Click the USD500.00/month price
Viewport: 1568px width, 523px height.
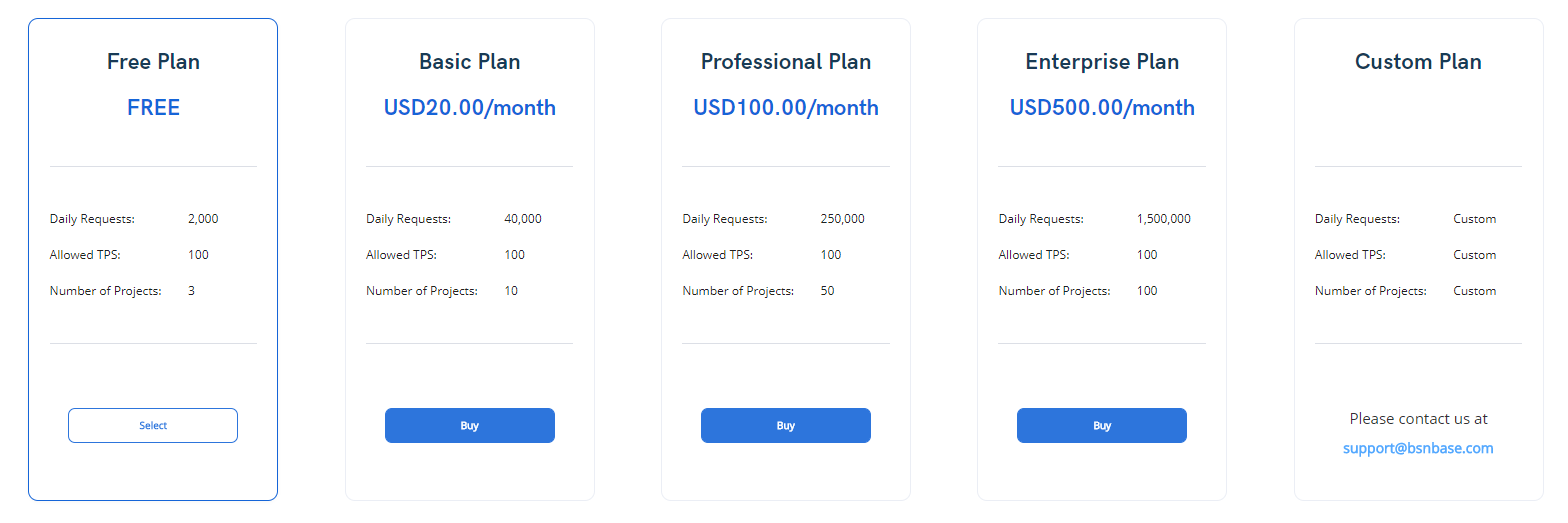1102,107
